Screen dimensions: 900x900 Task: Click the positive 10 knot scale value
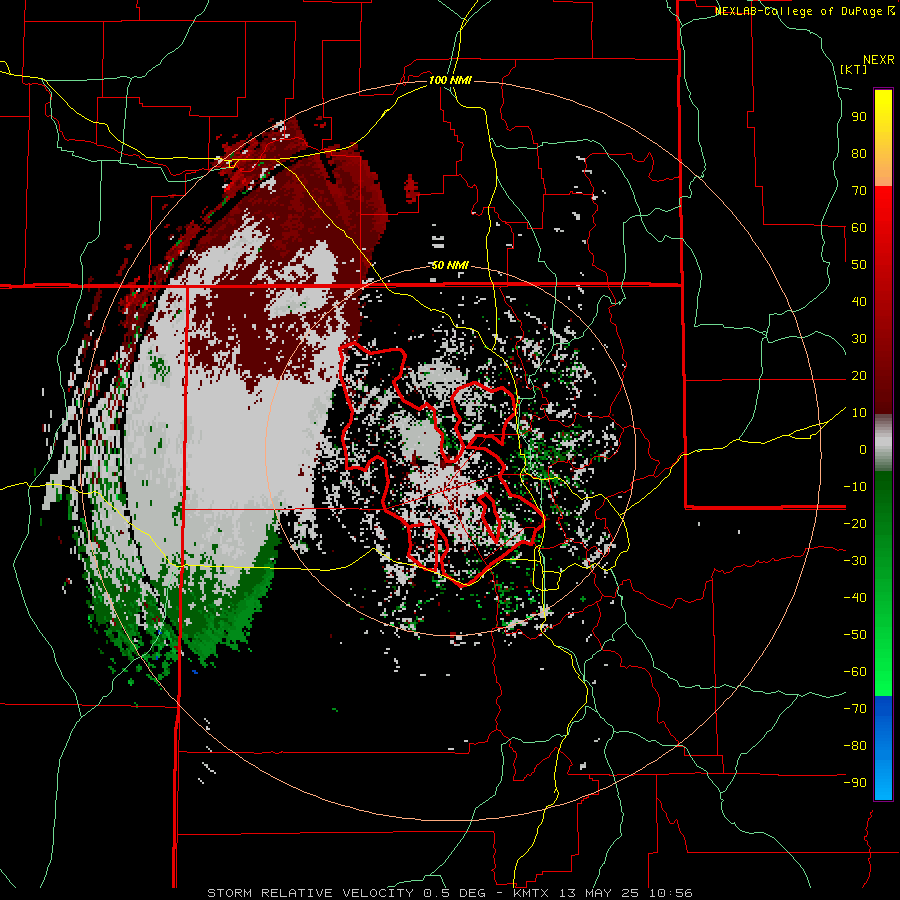[859, 413]
